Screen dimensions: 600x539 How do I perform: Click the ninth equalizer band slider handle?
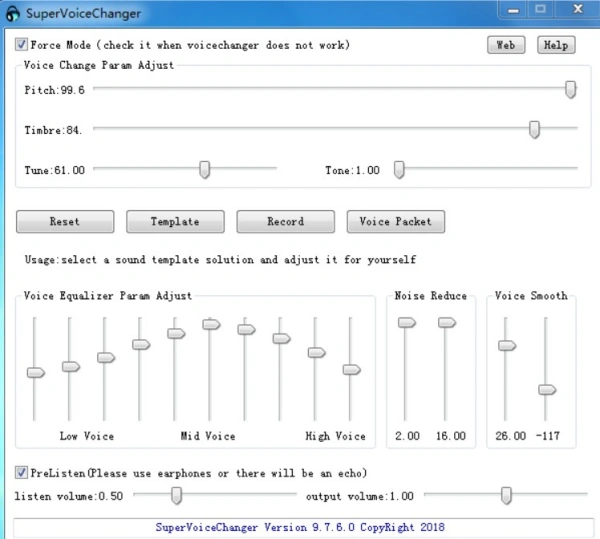pyautogui.click(x=317, y=352)
